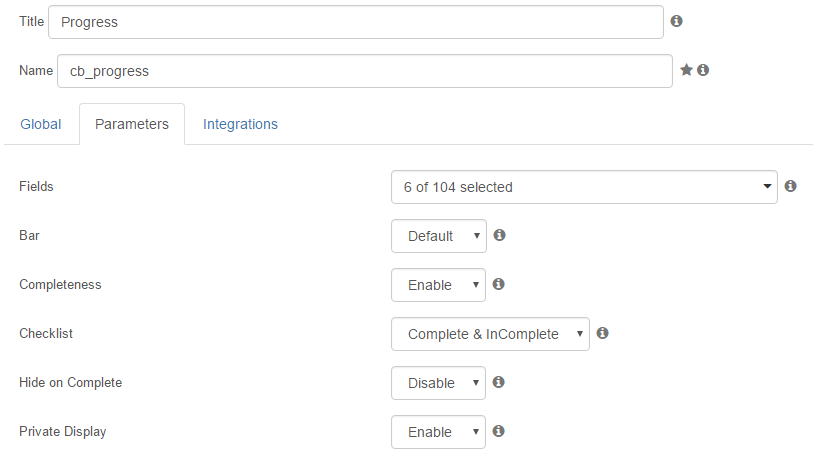813x461 pixels.
Task: Open the Hide on Complete dropdown
Action: [438, 383]
